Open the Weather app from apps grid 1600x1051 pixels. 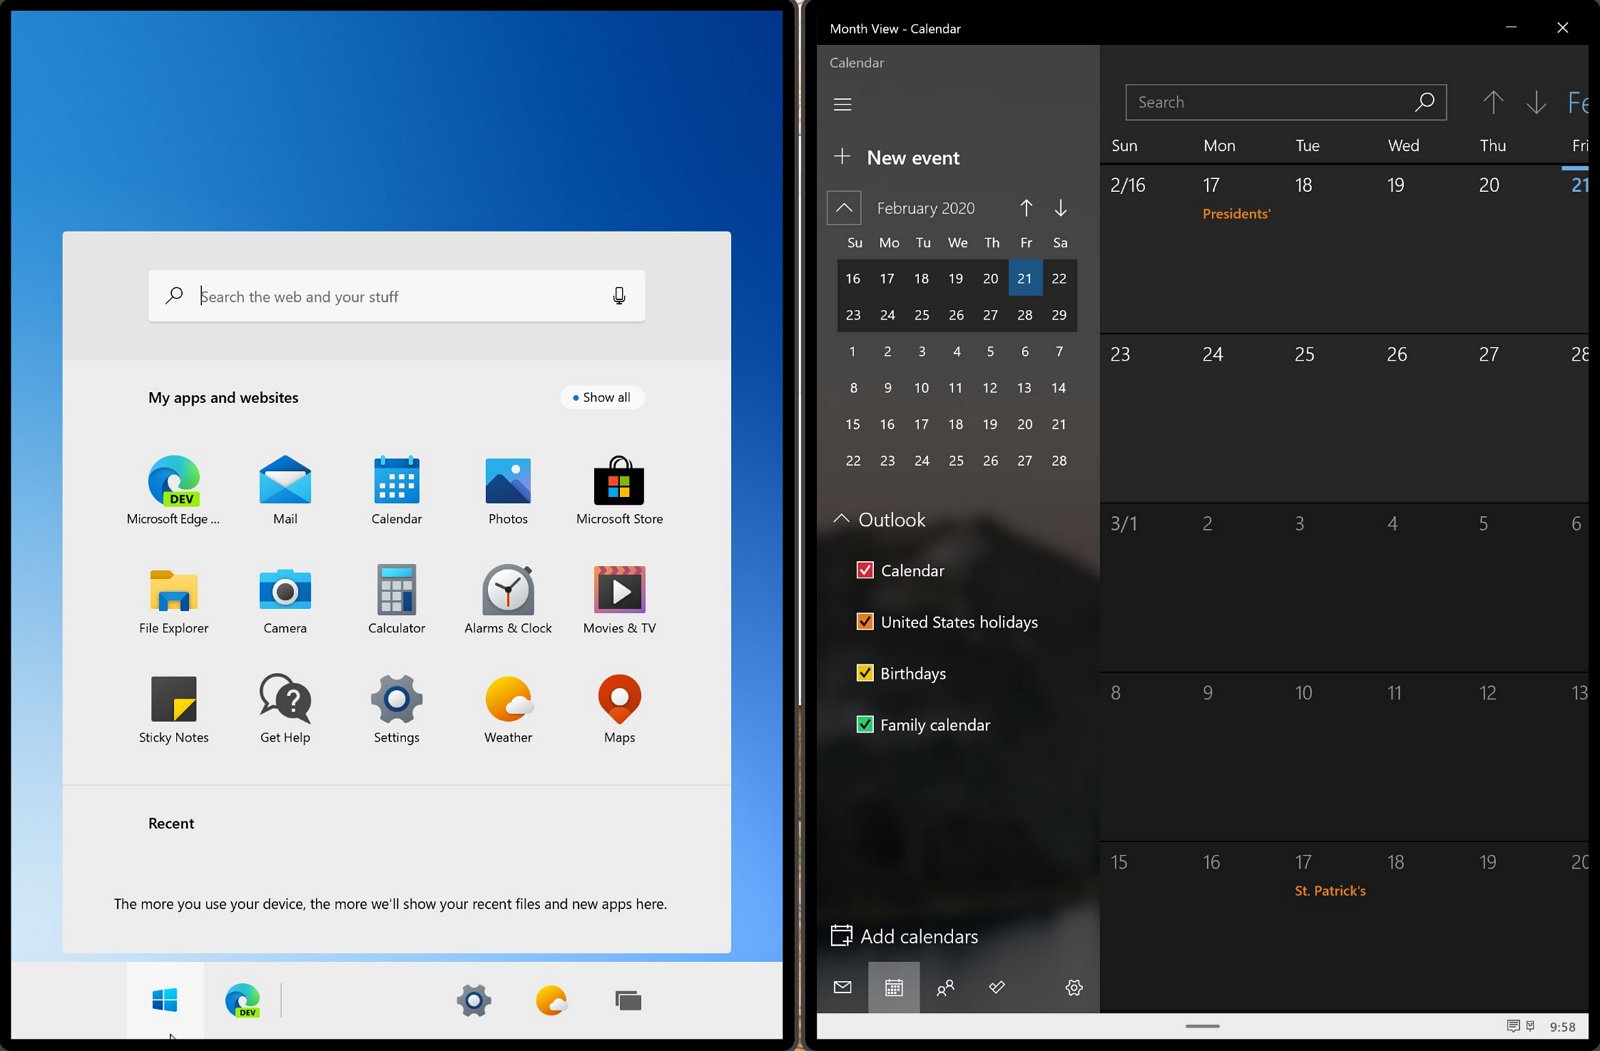(x=508, y=699)
